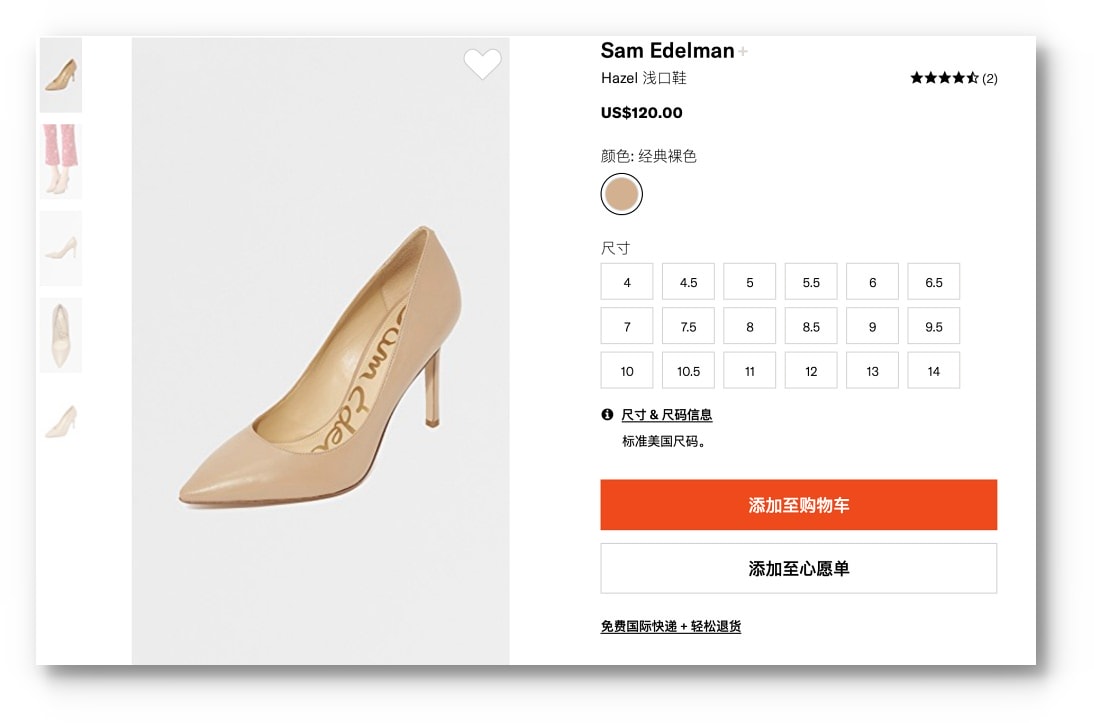Open the 尺寸 & 尺码信息 link
1094x723 pixels.
(666, 415)
